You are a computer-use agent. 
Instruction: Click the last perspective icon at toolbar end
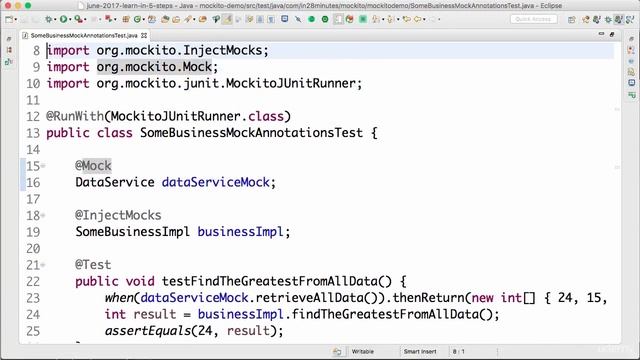[x=630, y=19]
